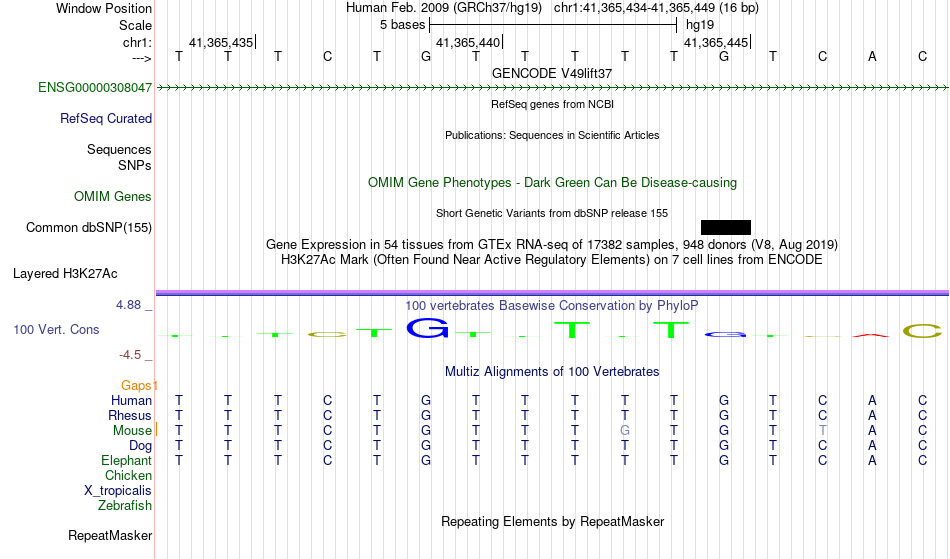Select the Common dbSNP(155) track label
Image resolution: width=950 pixels, height=559 pixels.
point(89,228)
